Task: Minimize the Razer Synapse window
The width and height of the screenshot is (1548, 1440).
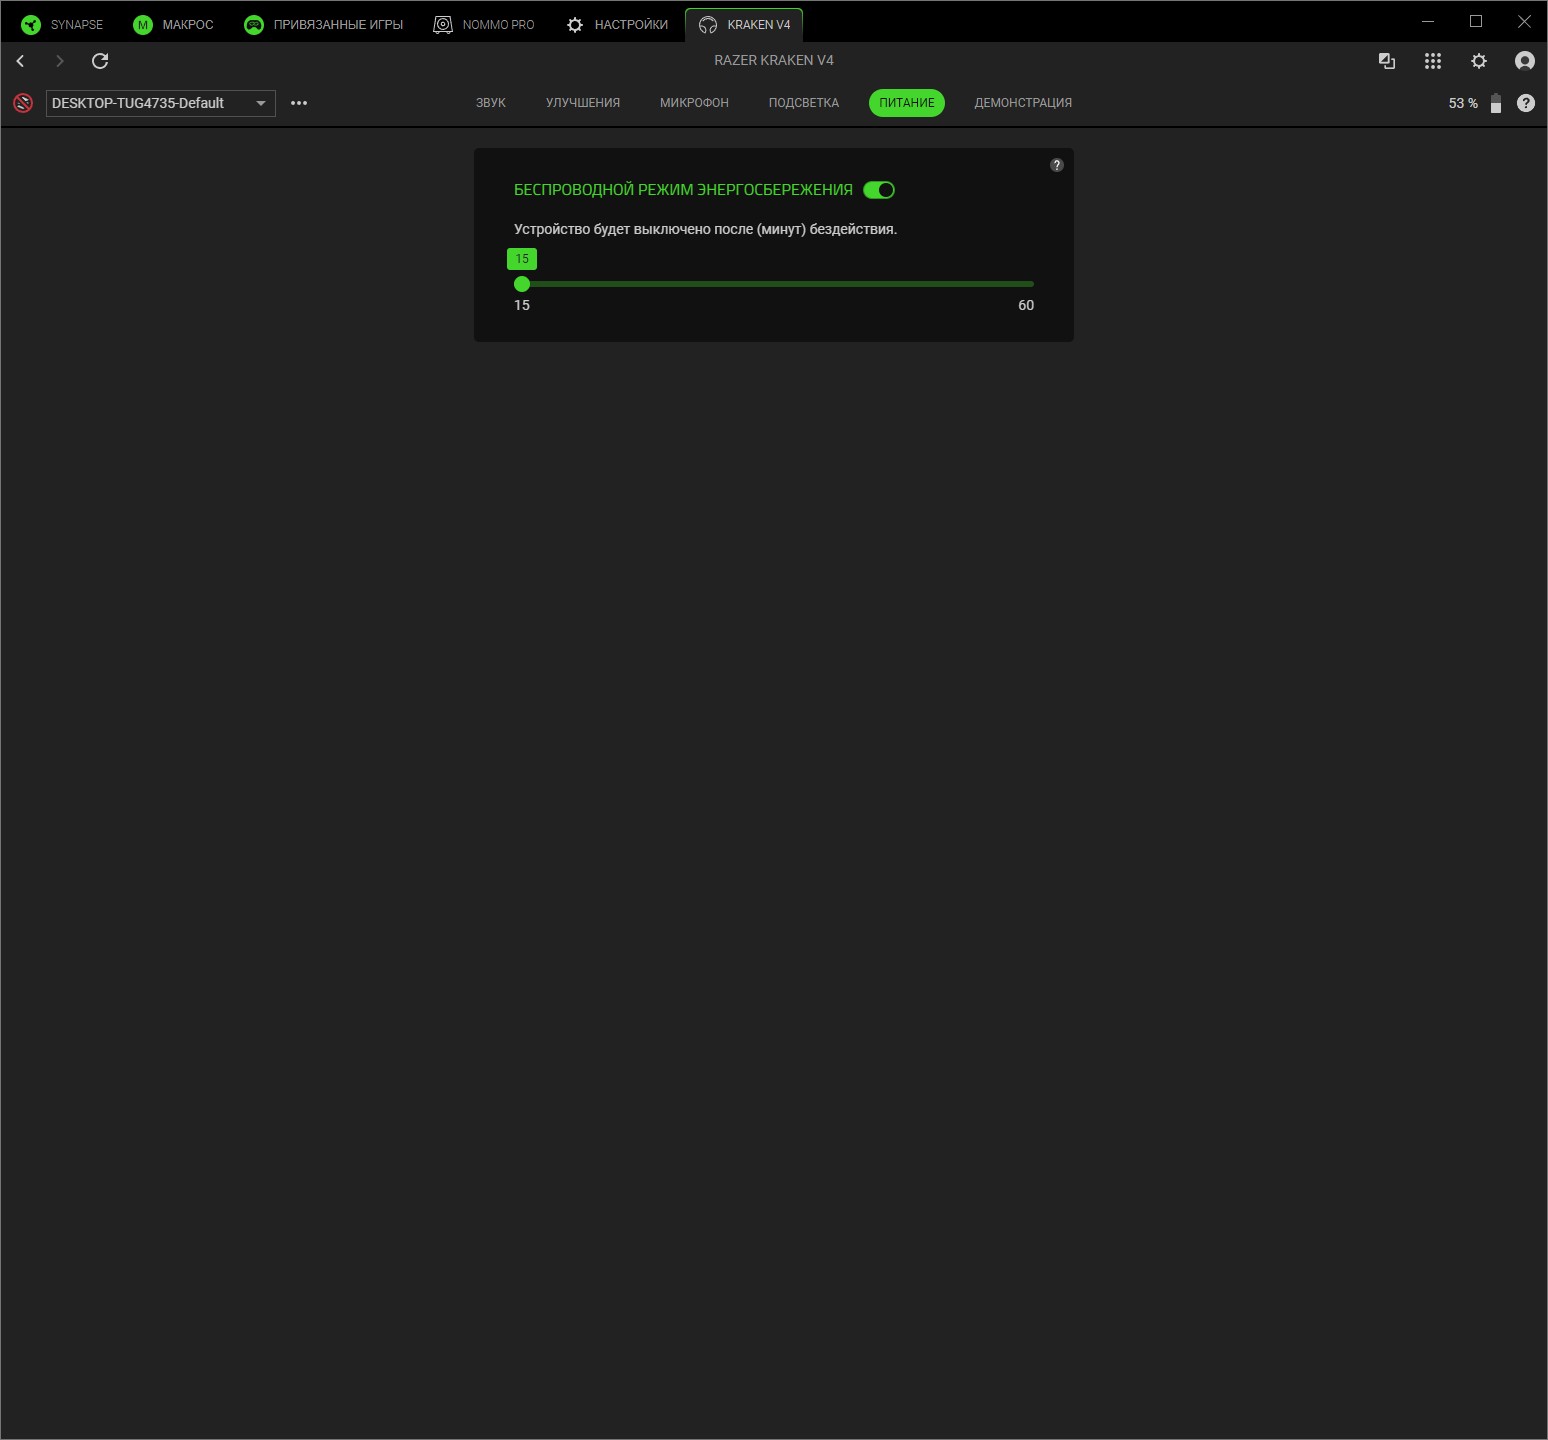Action: (x=1428, y=21)
